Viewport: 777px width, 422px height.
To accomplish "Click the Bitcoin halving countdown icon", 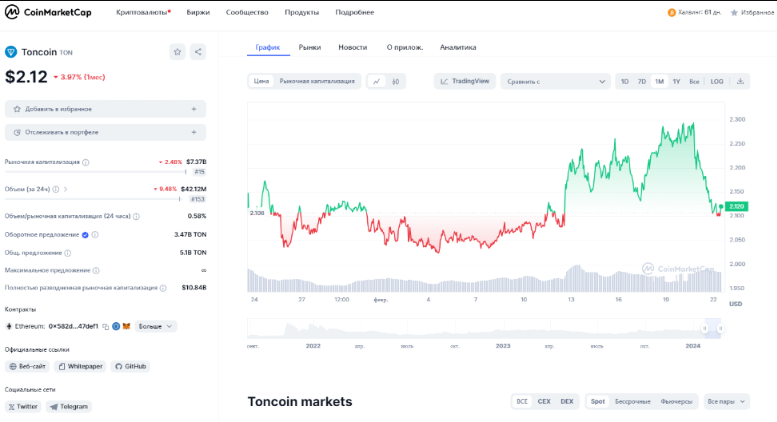I will tap(671, 12).
